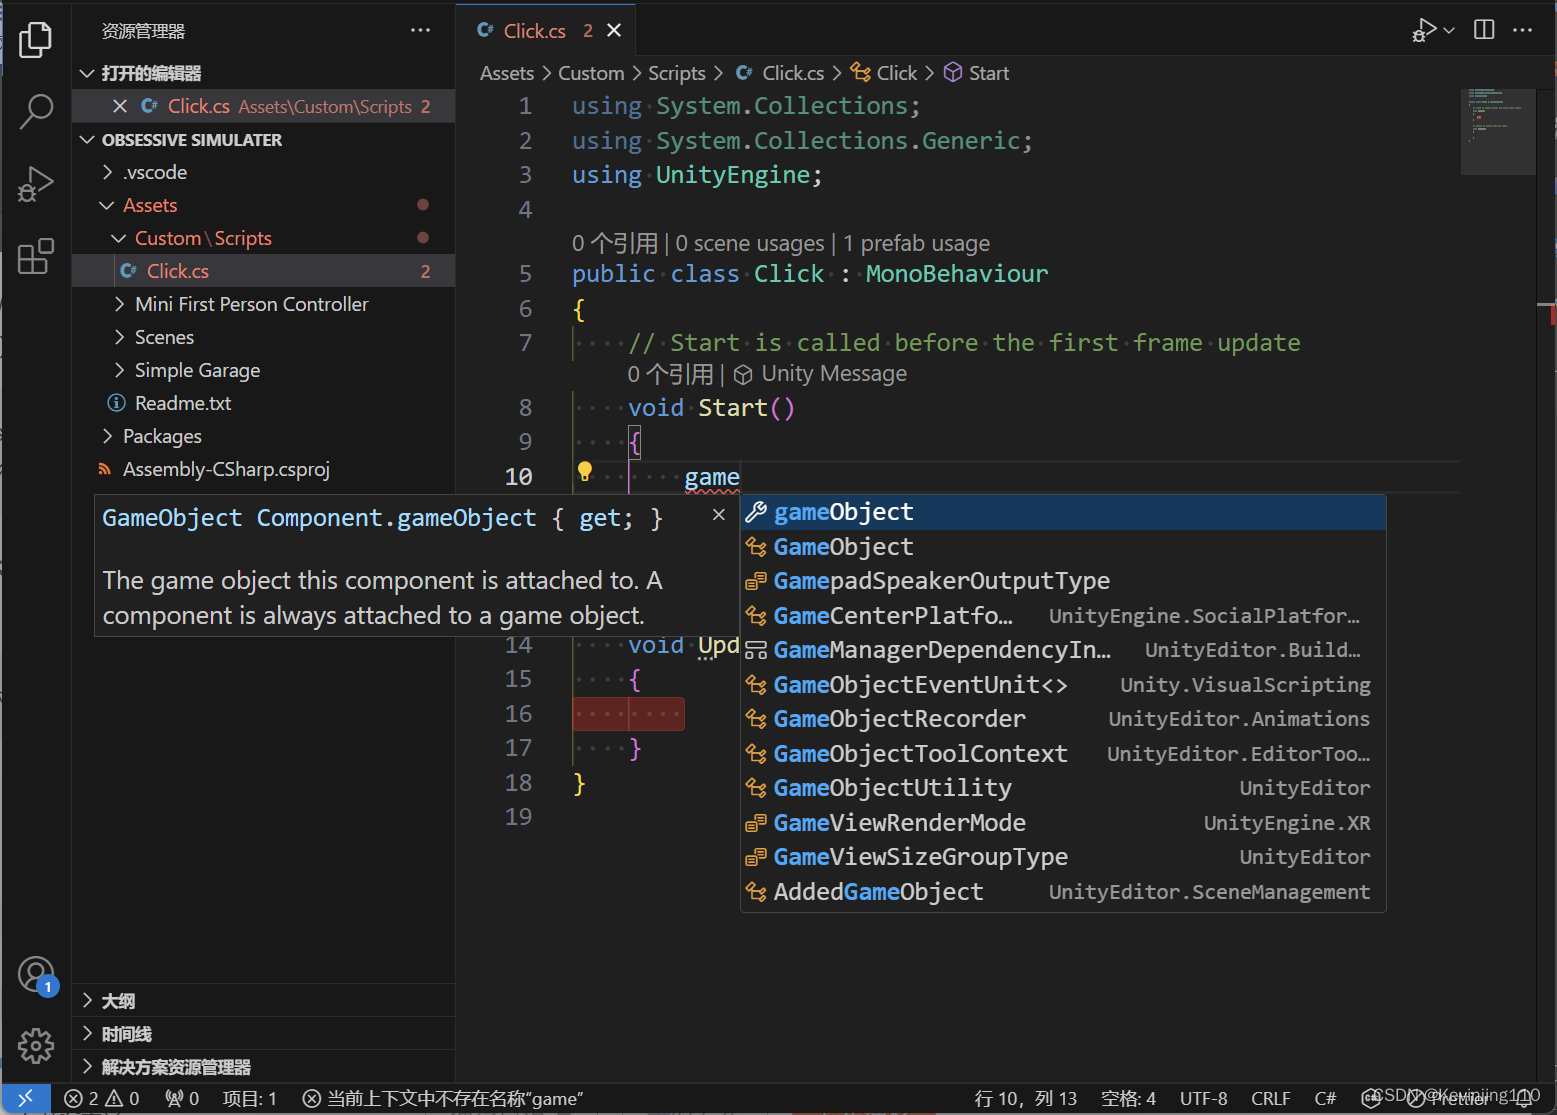Click CRLF in the status bar
The height and width of the screenshot is (1115, 1557).
(x=1270, y=1098)
